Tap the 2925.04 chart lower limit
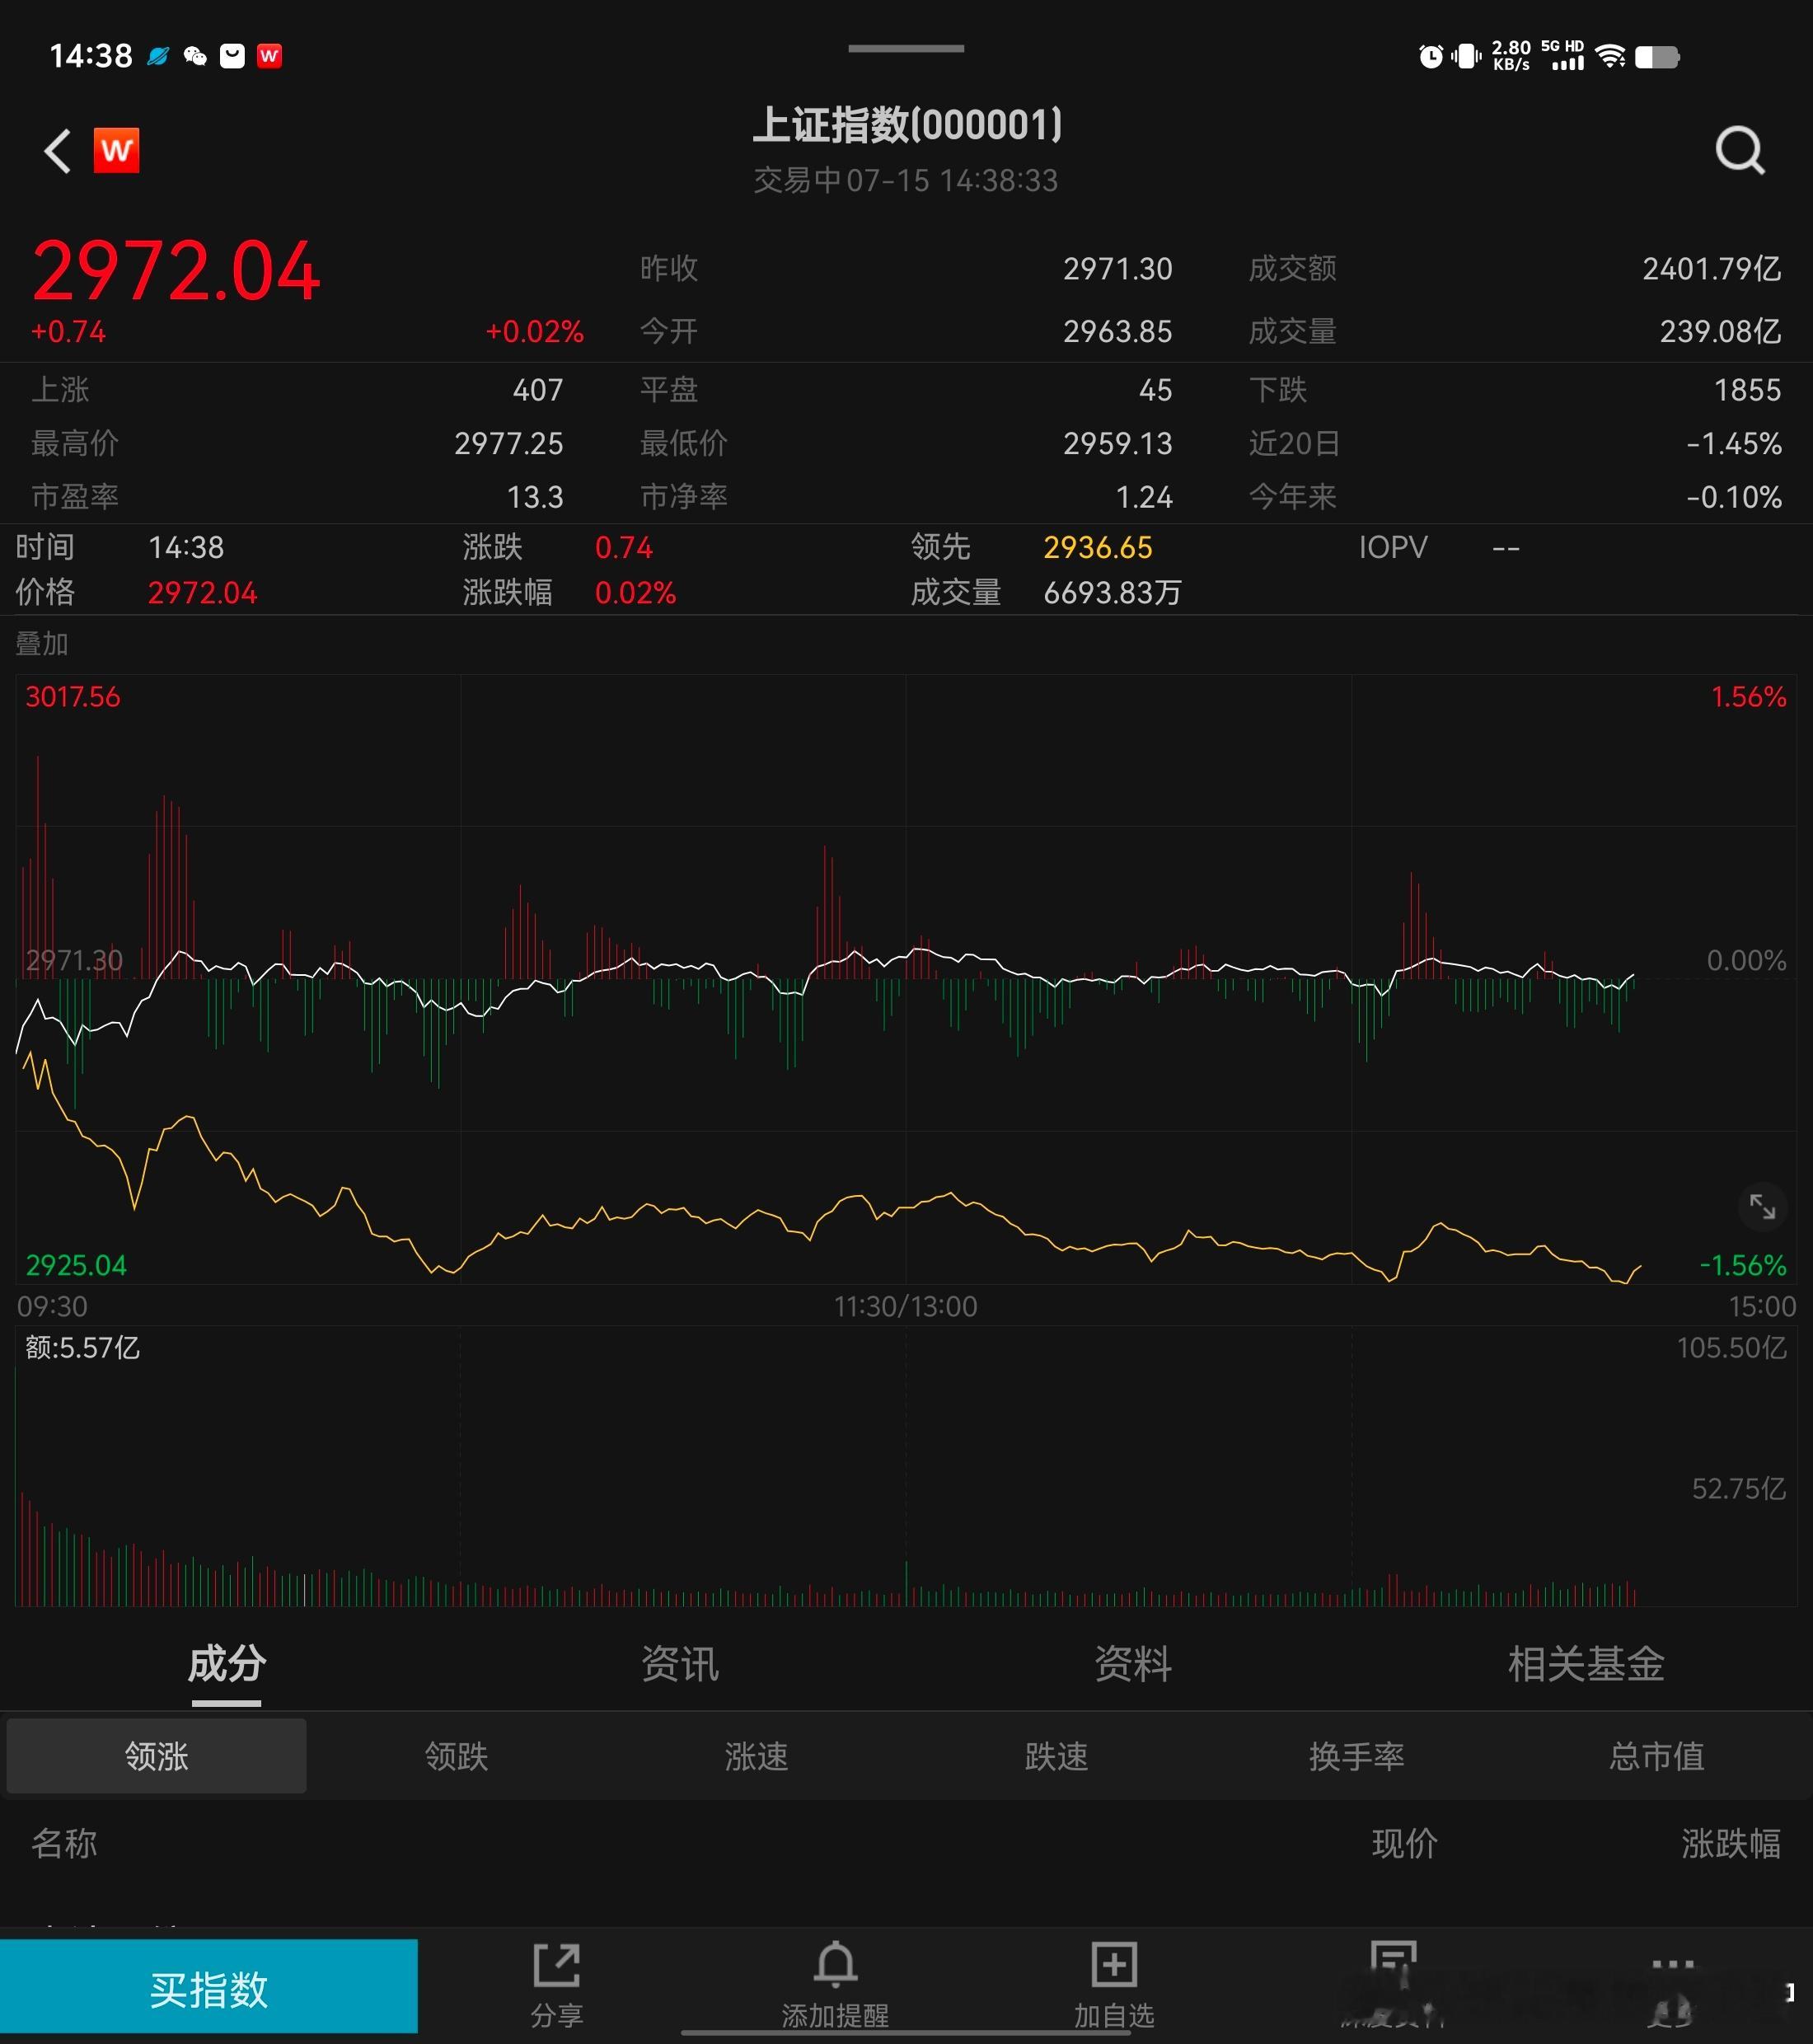The height and width of the screenshot is (2044, 1813). tap(76, 1266)
